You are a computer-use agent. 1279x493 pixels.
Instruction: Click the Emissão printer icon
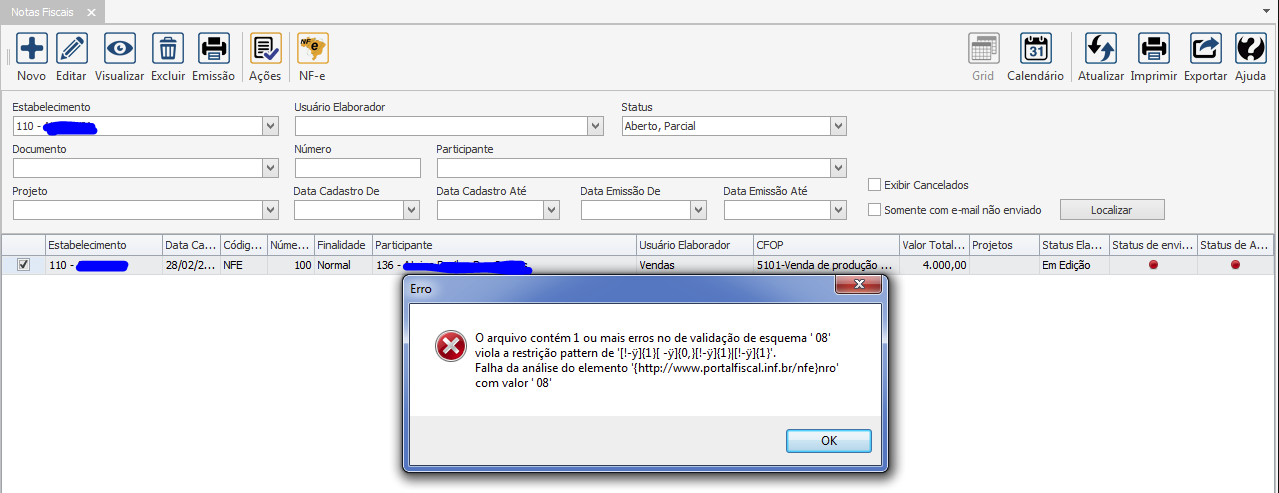pos(213,48)
